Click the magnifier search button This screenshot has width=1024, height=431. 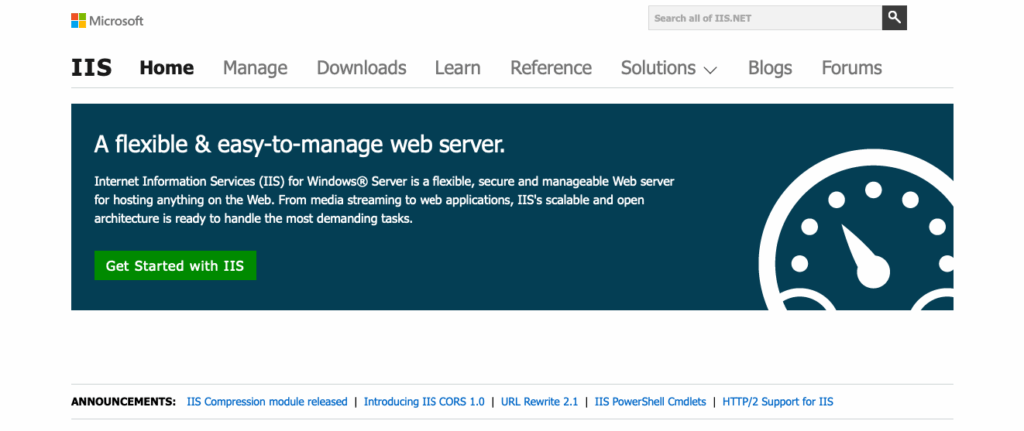coord(894,18)
